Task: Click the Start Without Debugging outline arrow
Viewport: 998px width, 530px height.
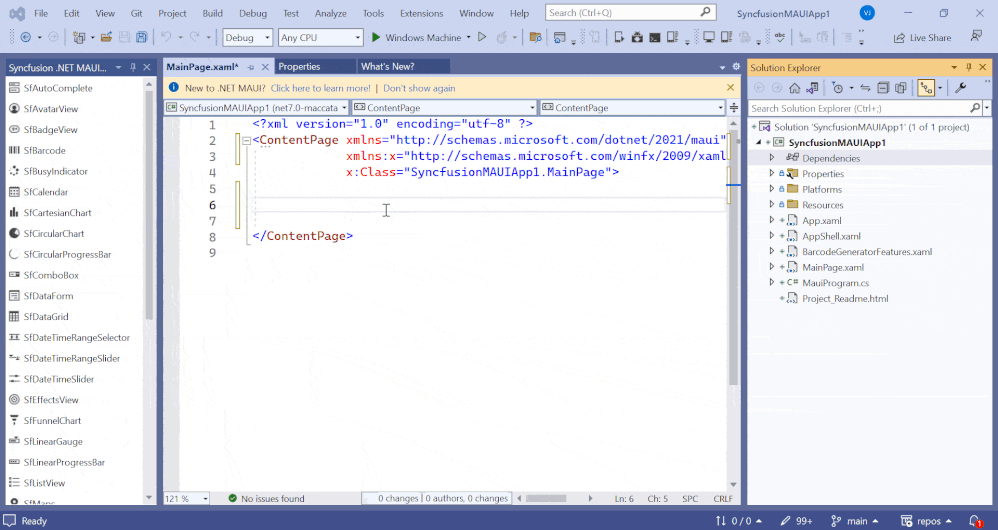Action: (482, 38)
